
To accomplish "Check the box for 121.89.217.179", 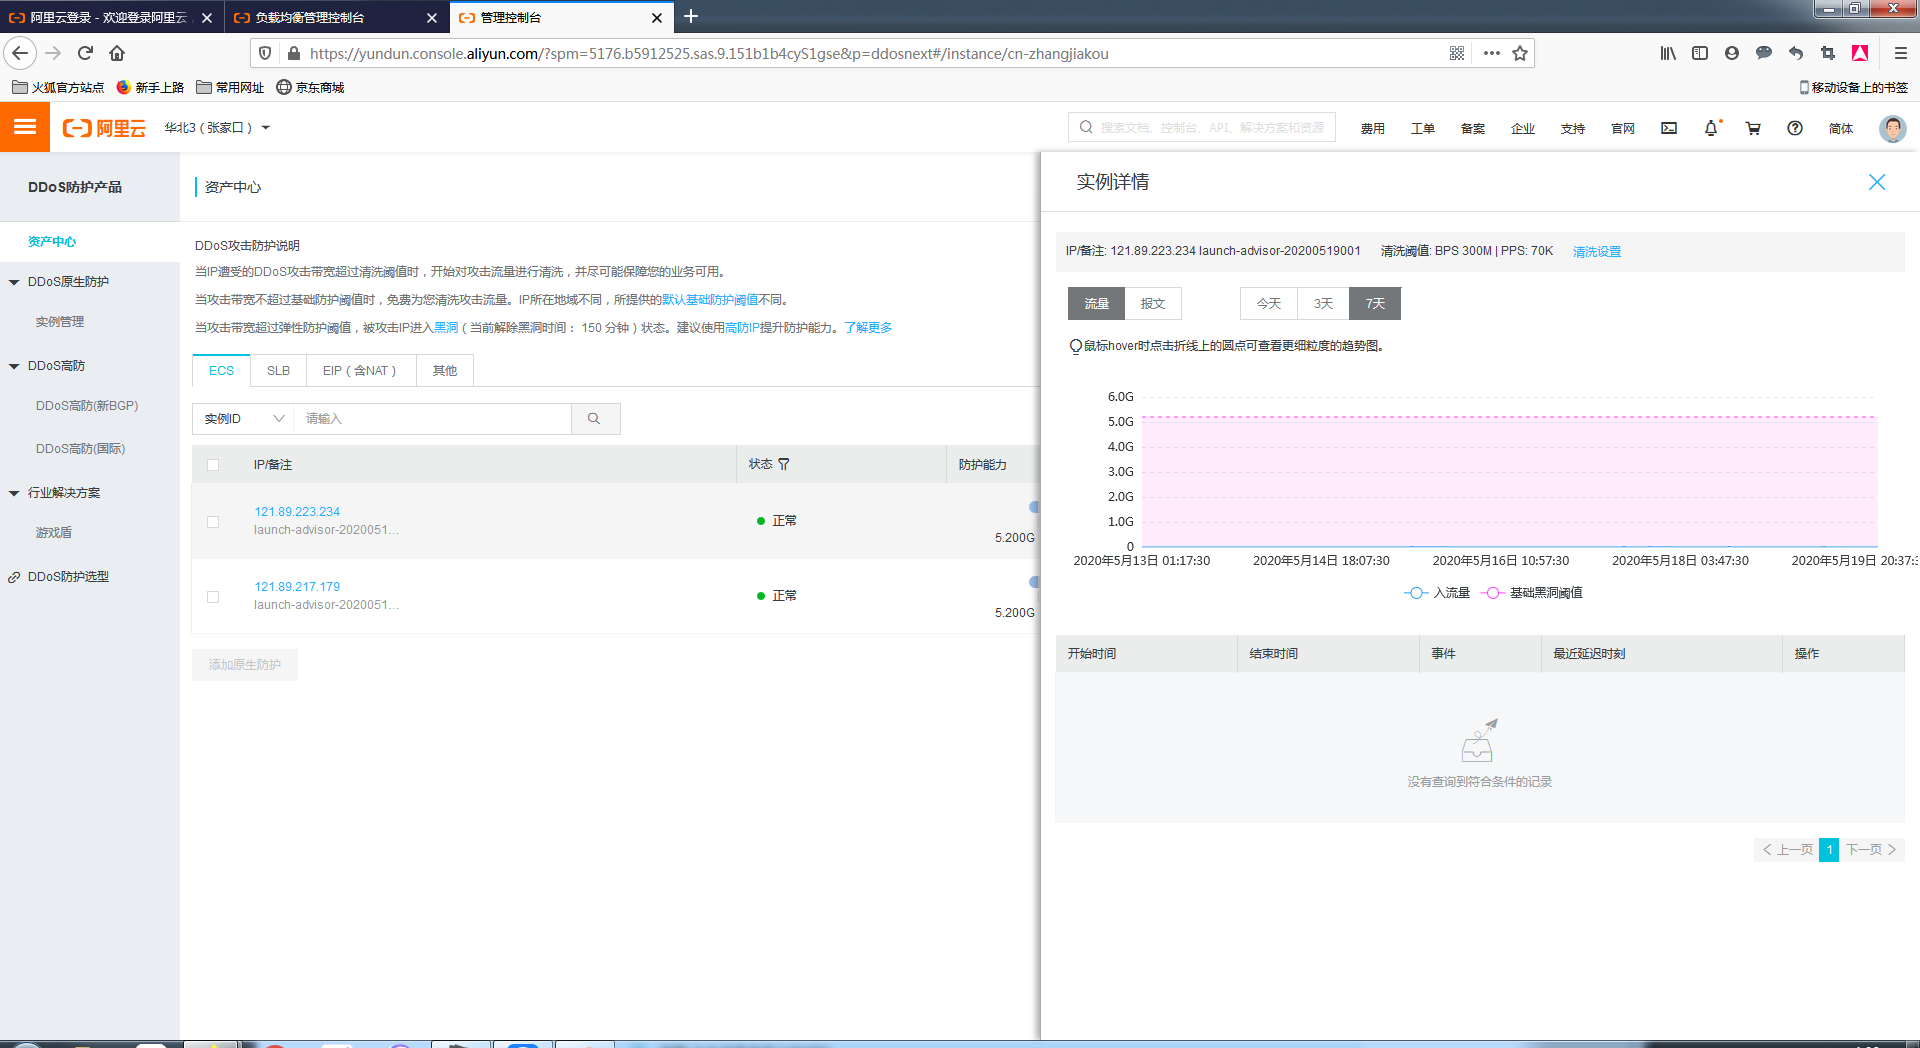I will tap(213, 597).
